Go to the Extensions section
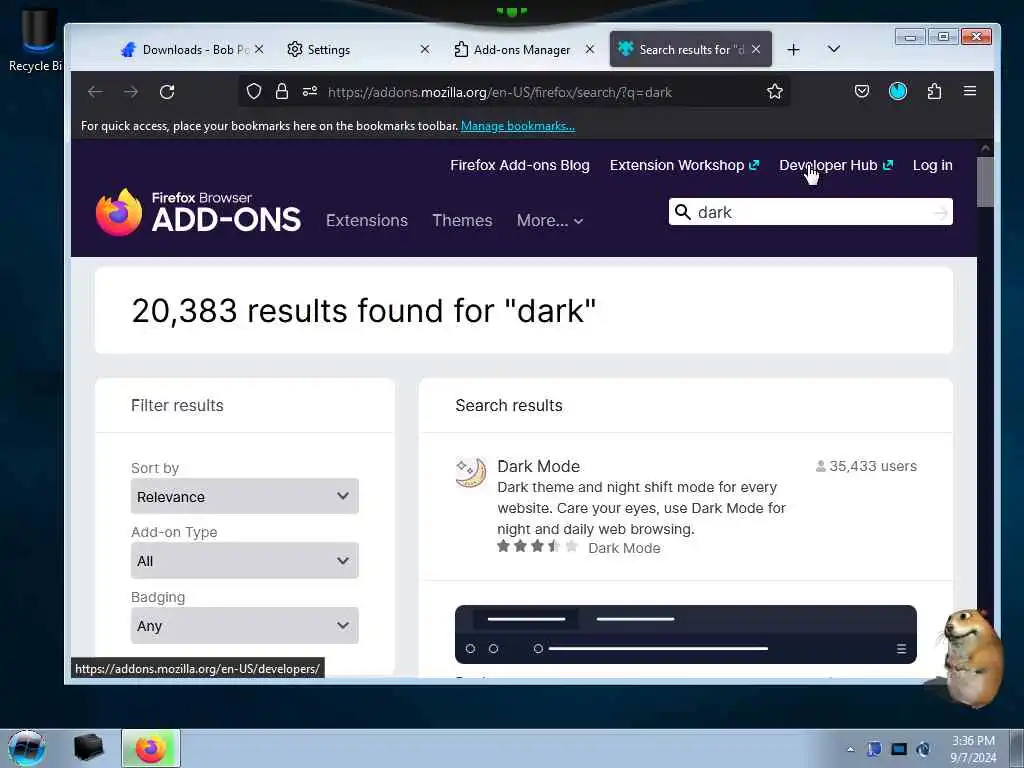 pyautogui.click(x=367, y=221)
